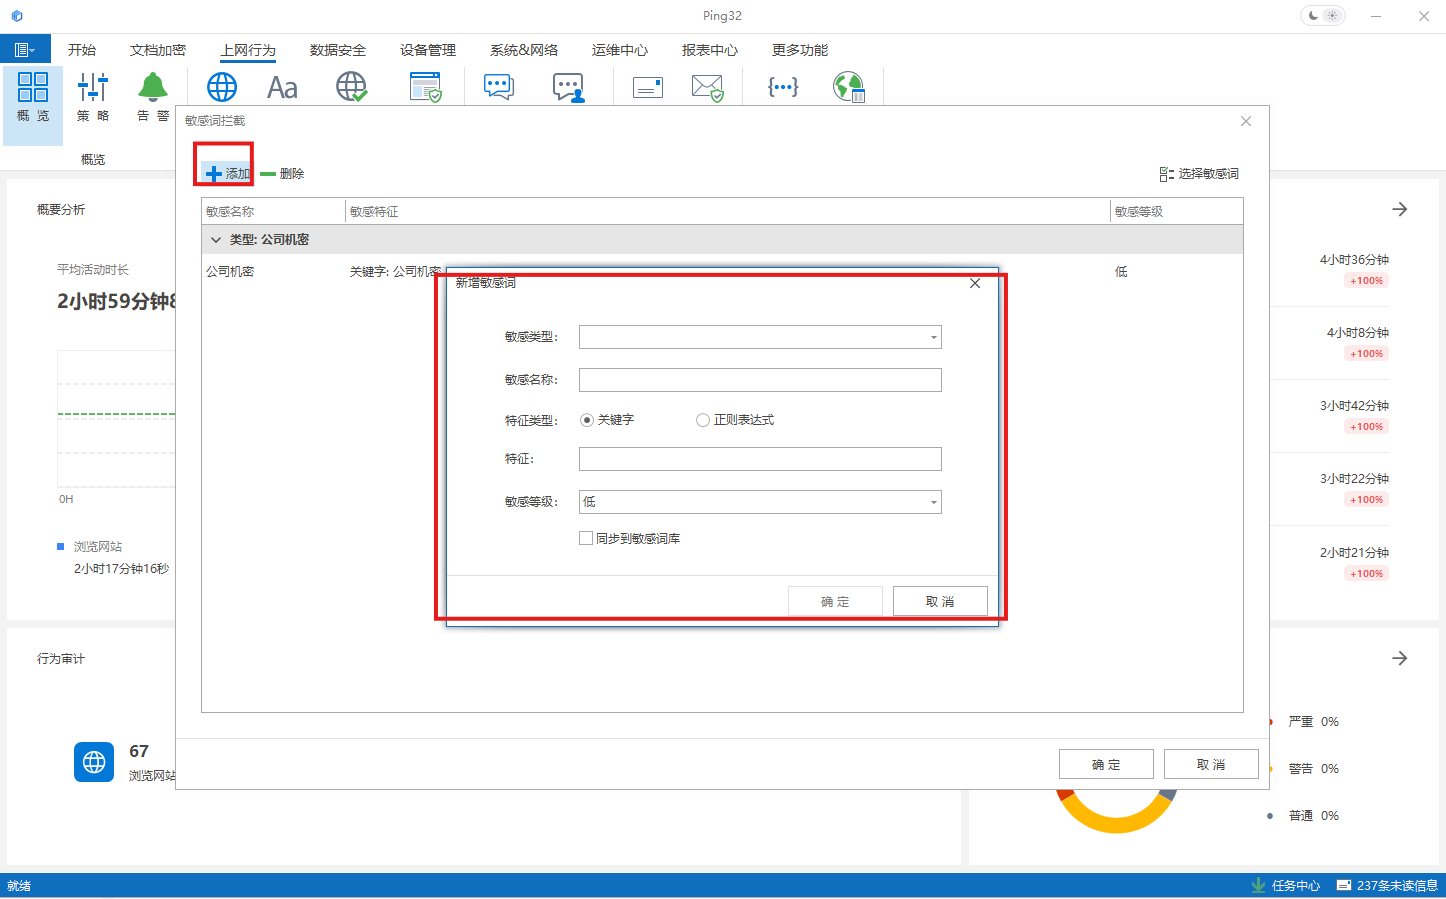Click the curly braces {...} icon

[x=783, y=88]
